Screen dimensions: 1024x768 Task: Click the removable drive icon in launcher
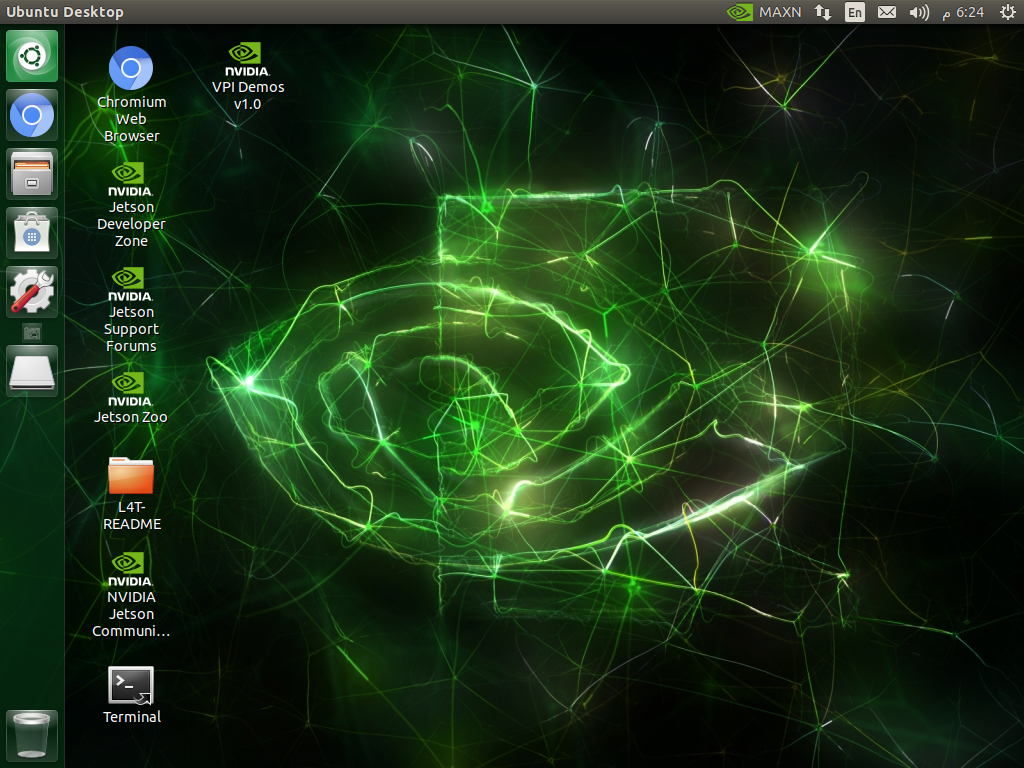32,371
